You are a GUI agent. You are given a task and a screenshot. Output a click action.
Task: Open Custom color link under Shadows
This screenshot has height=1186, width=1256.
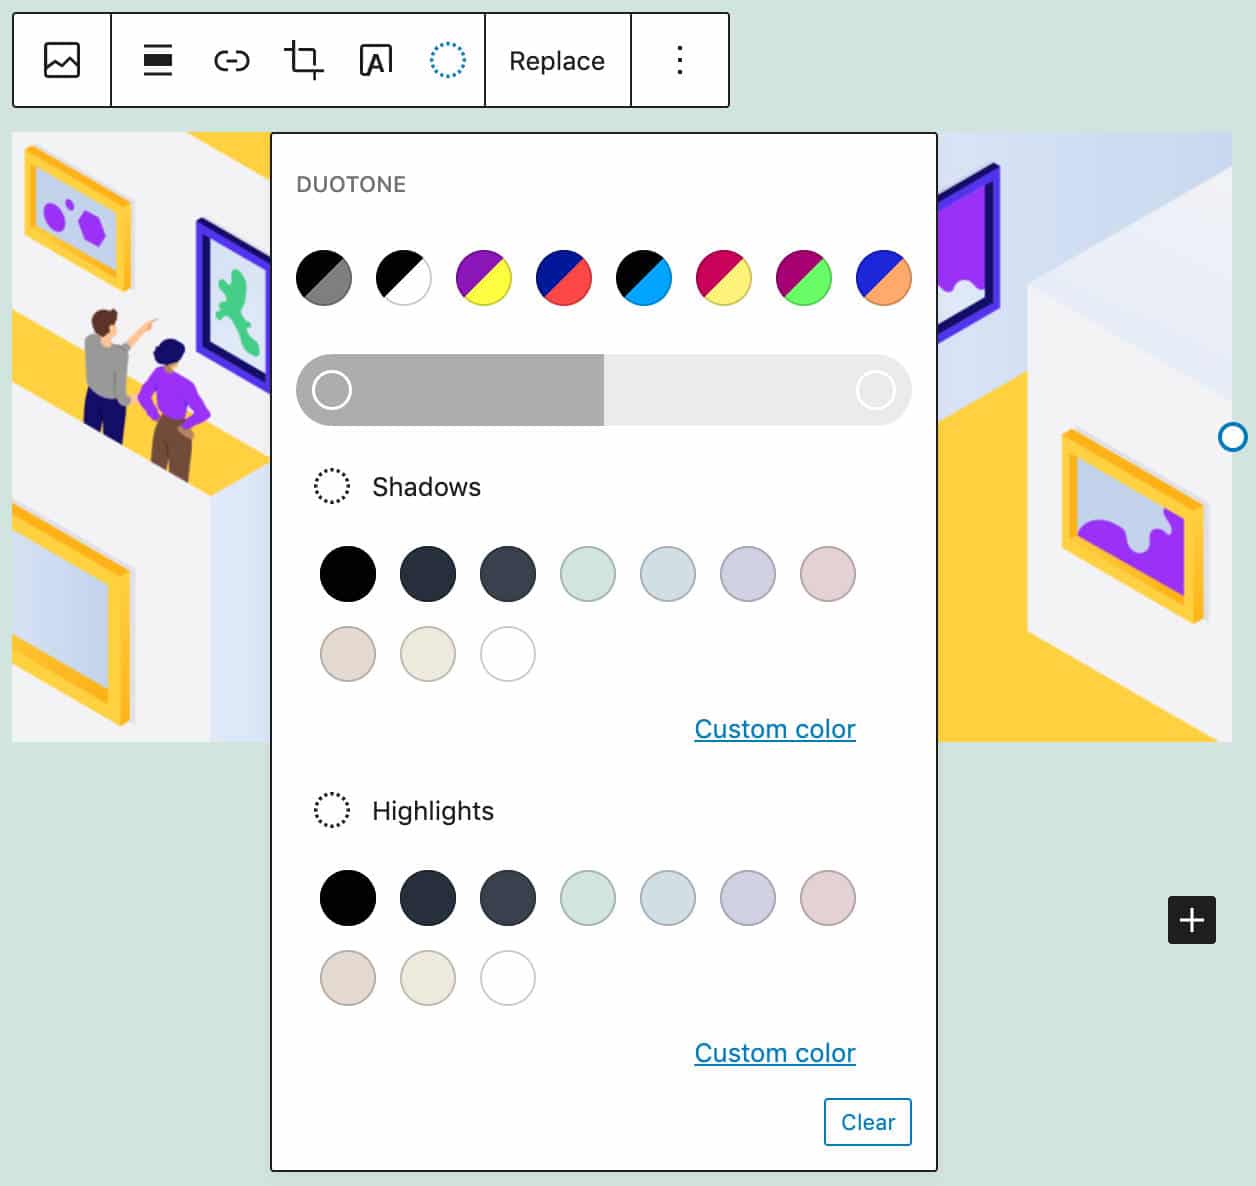[775, 729]
